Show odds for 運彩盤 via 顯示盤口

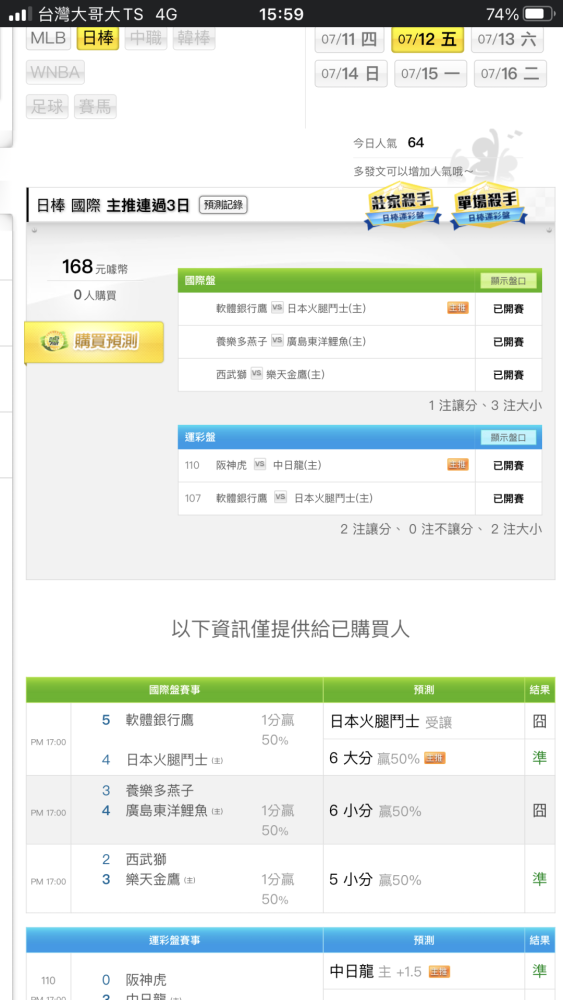pyautogui.click(x=508, y=438)
